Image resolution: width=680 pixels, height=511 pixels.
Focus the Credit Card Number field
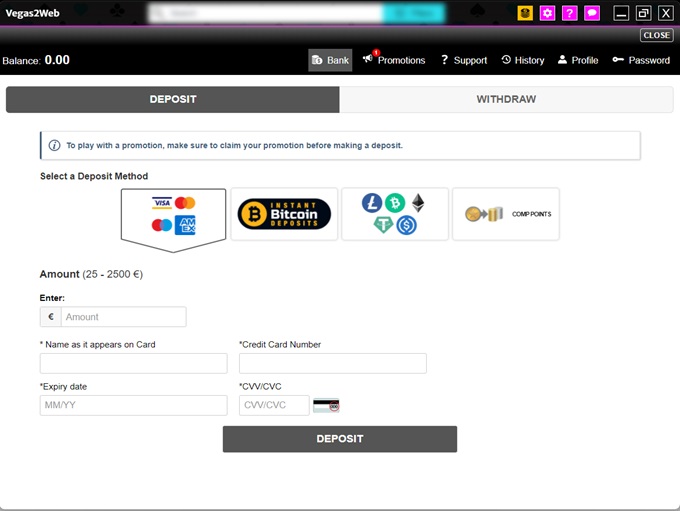[332, 363]
